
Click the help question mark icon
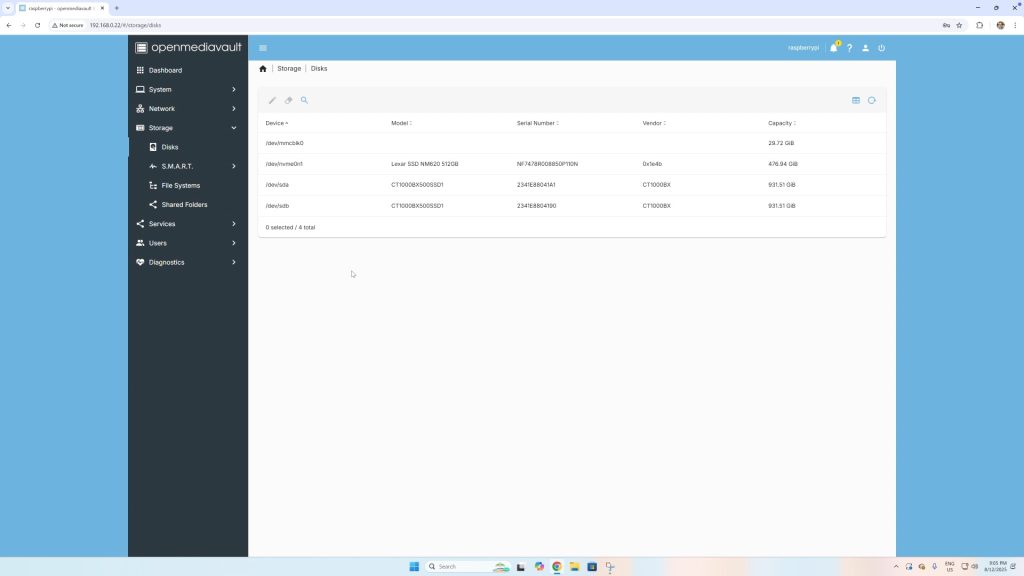tap(850, 47)
